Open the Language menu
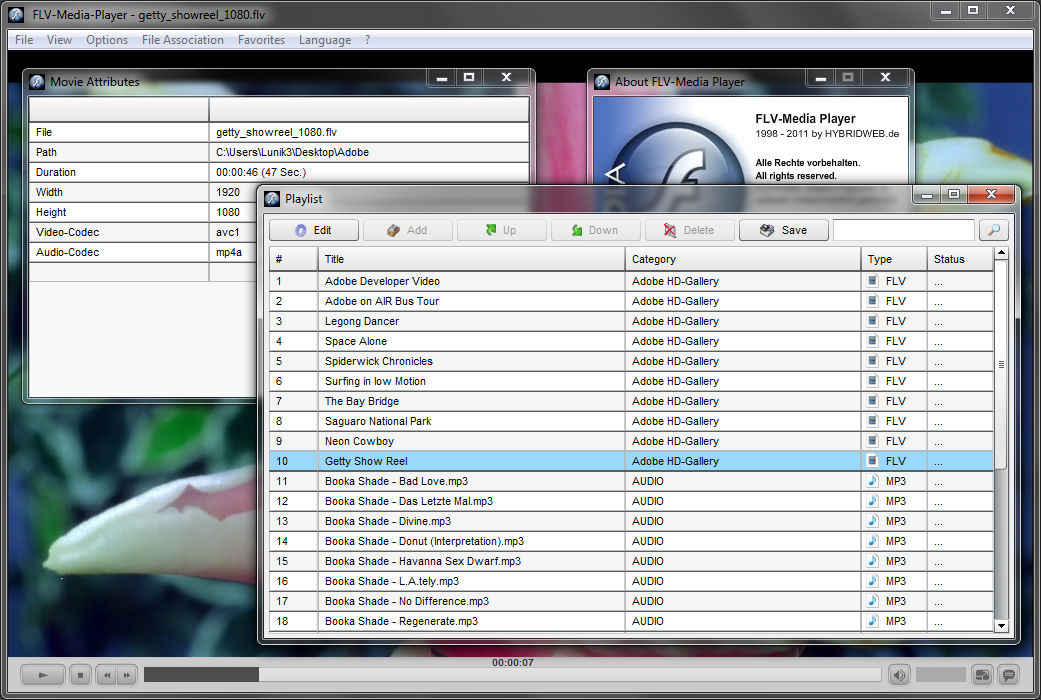This screenshot has height=700, width=1041. tap(325, 40)
